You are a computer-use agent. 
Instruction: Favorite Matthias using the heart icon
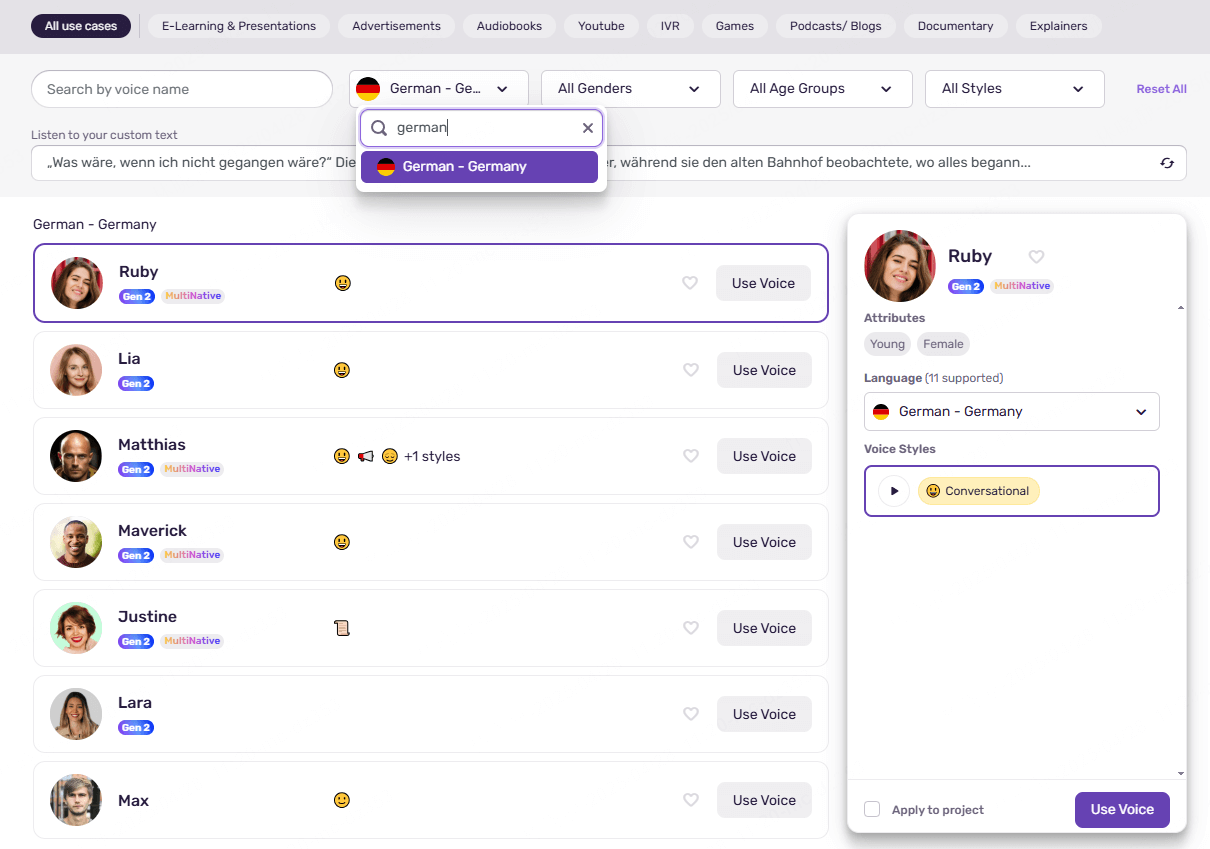(x=690, y=456)
